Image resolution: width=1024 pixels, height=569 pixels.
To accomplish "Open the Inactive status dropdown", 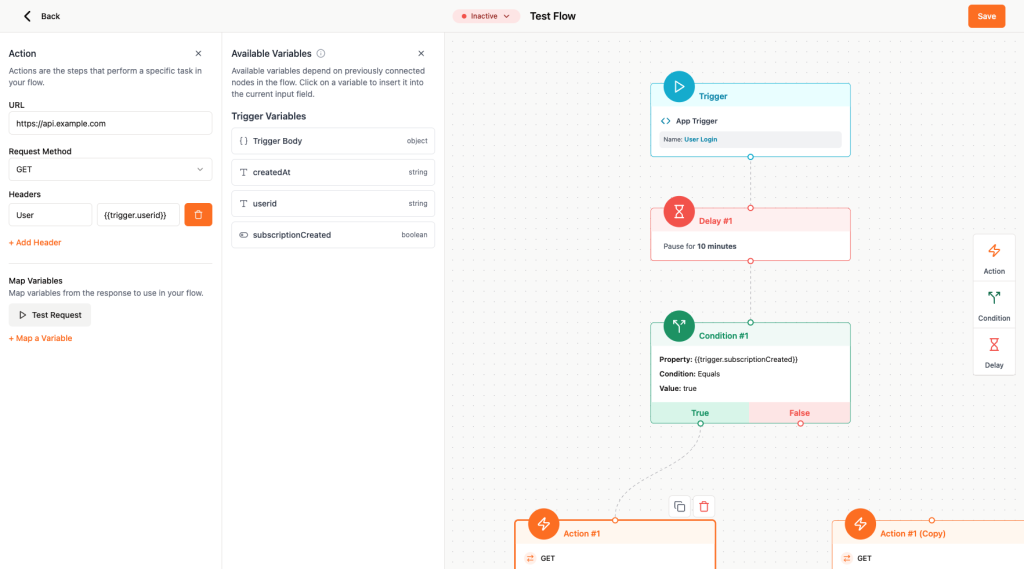I will [x=486, y=16].
